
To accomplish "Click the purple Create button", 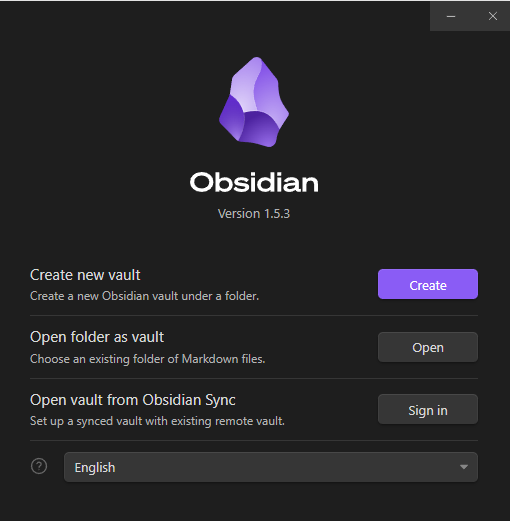I will tap(428, 284).
